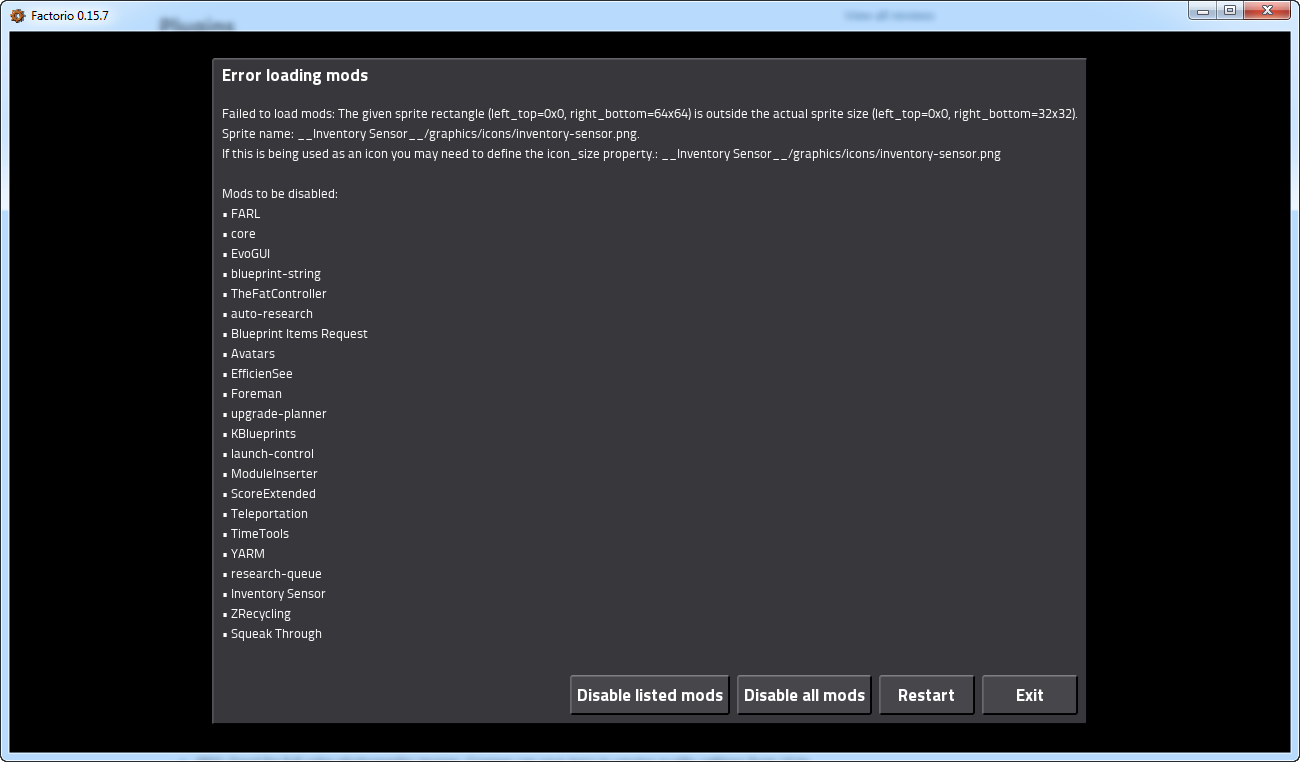
Task: Click the 'Mods to be disabled:' label
Action: [x=280, y=194]
